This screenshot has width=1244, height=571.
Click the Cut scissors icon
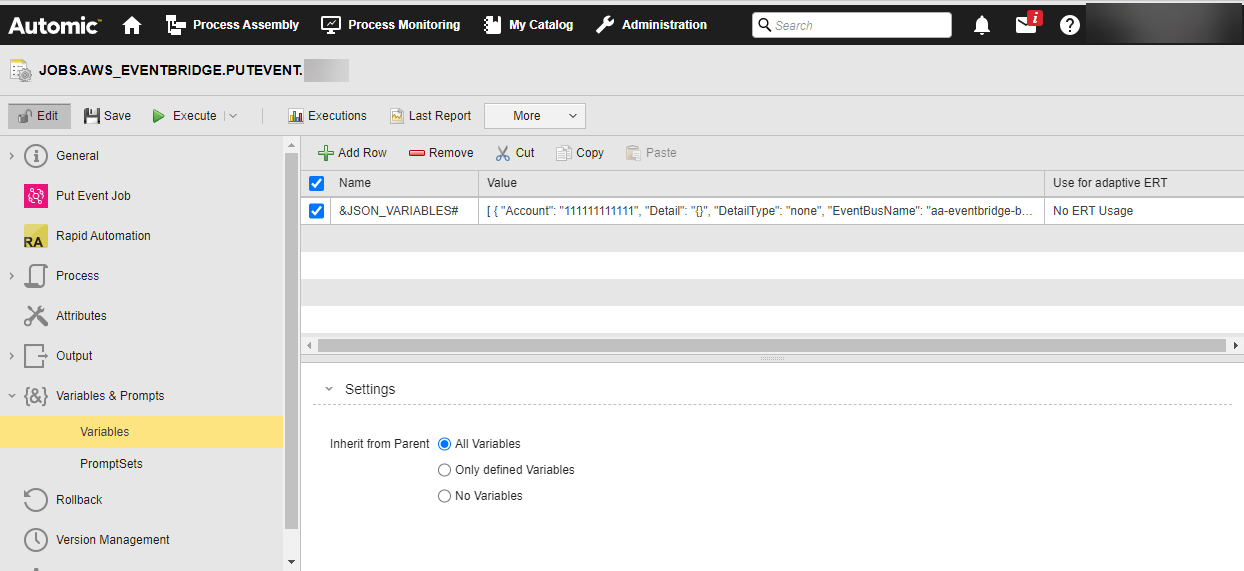point(503,153)
